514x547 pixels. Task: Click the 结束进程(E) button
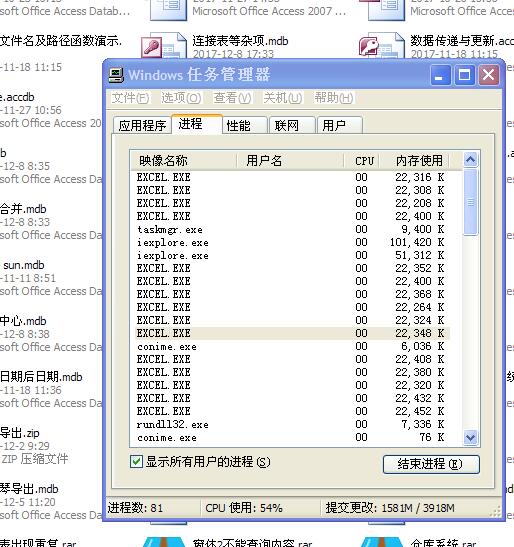[431, 464]
